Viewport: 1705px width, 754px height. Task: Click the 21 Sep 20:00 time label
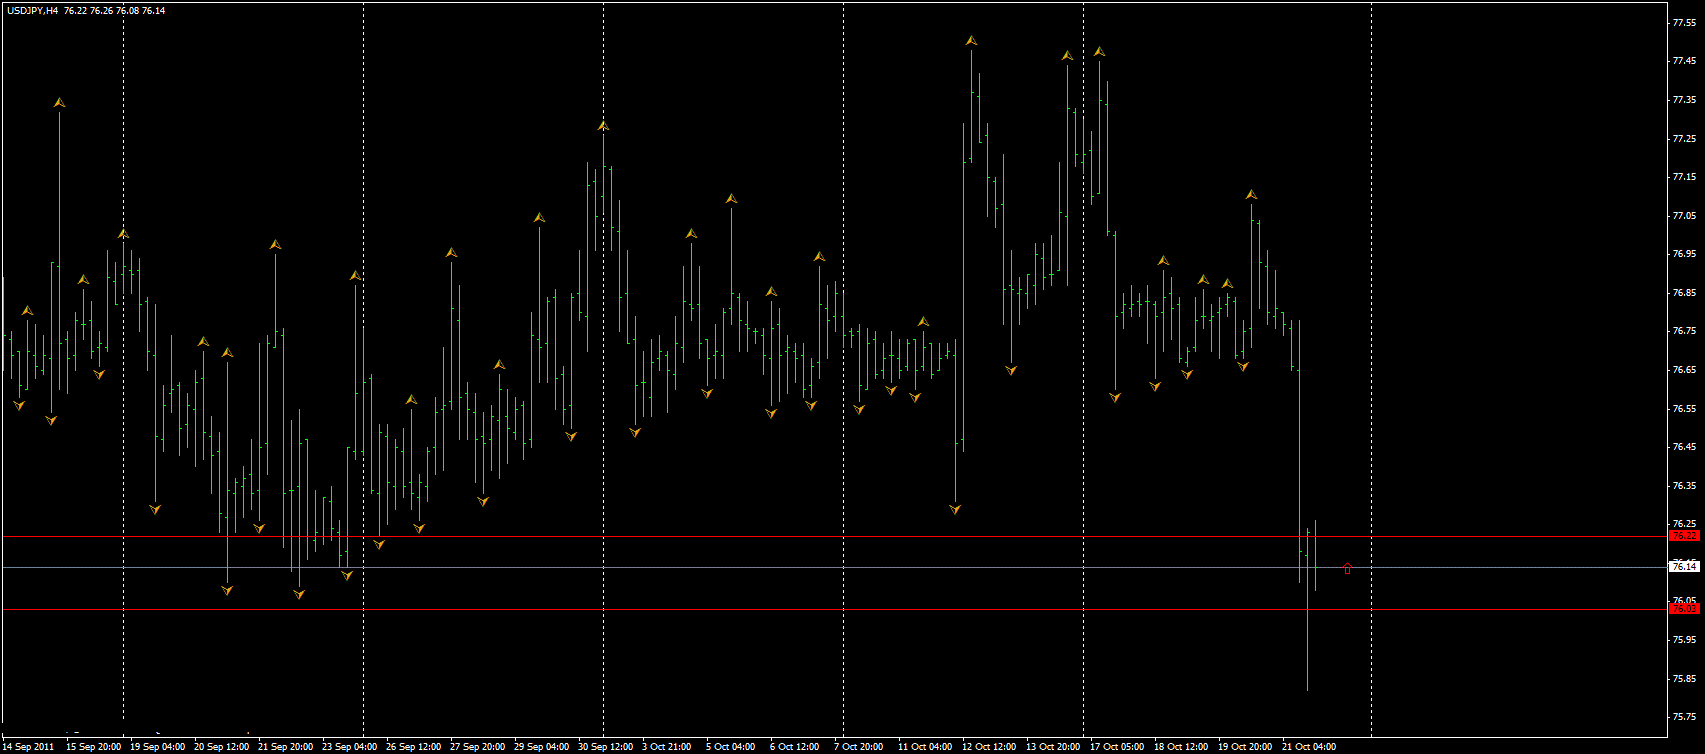click(286, 747)
